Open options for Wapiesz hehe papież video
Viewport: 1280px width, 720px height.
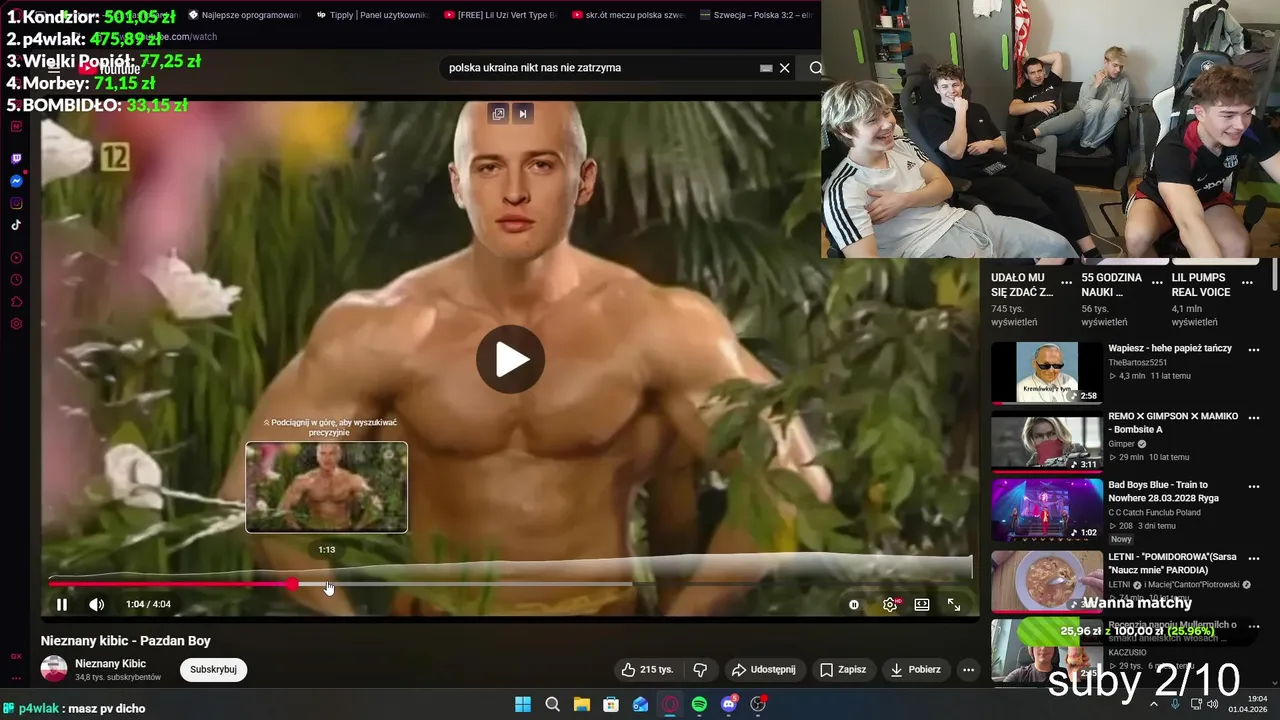[1254, 350]
